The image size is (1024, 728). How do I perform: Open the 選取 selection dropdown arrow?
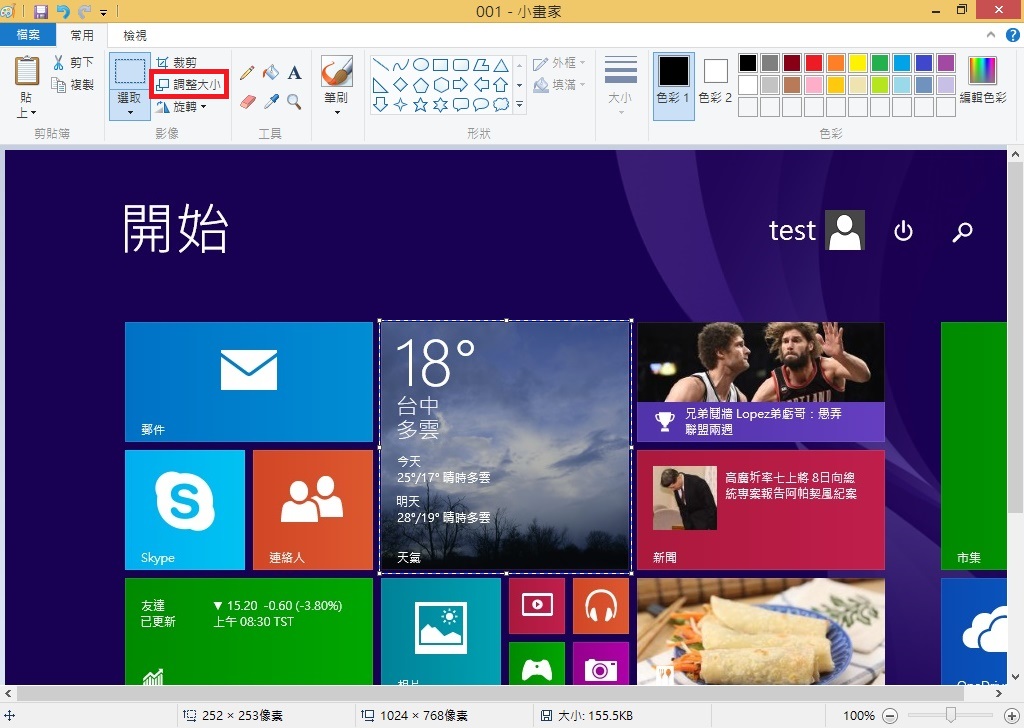pos(130,112)
